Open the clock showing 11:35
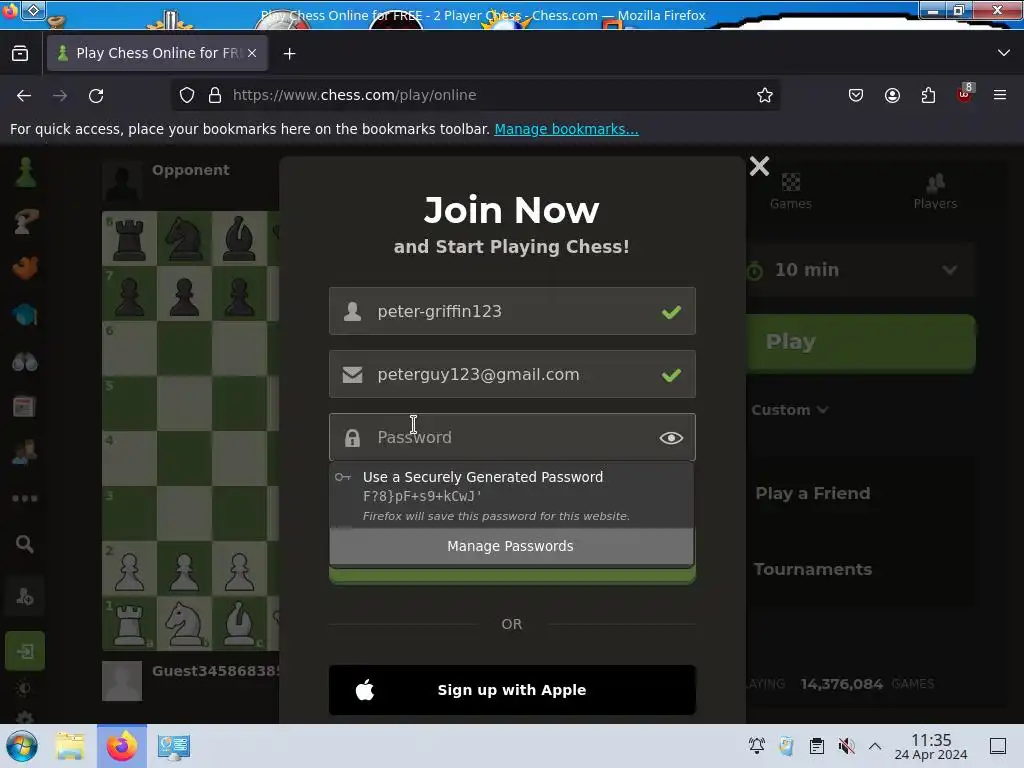 pyautogui.click(x=931, y=746)
